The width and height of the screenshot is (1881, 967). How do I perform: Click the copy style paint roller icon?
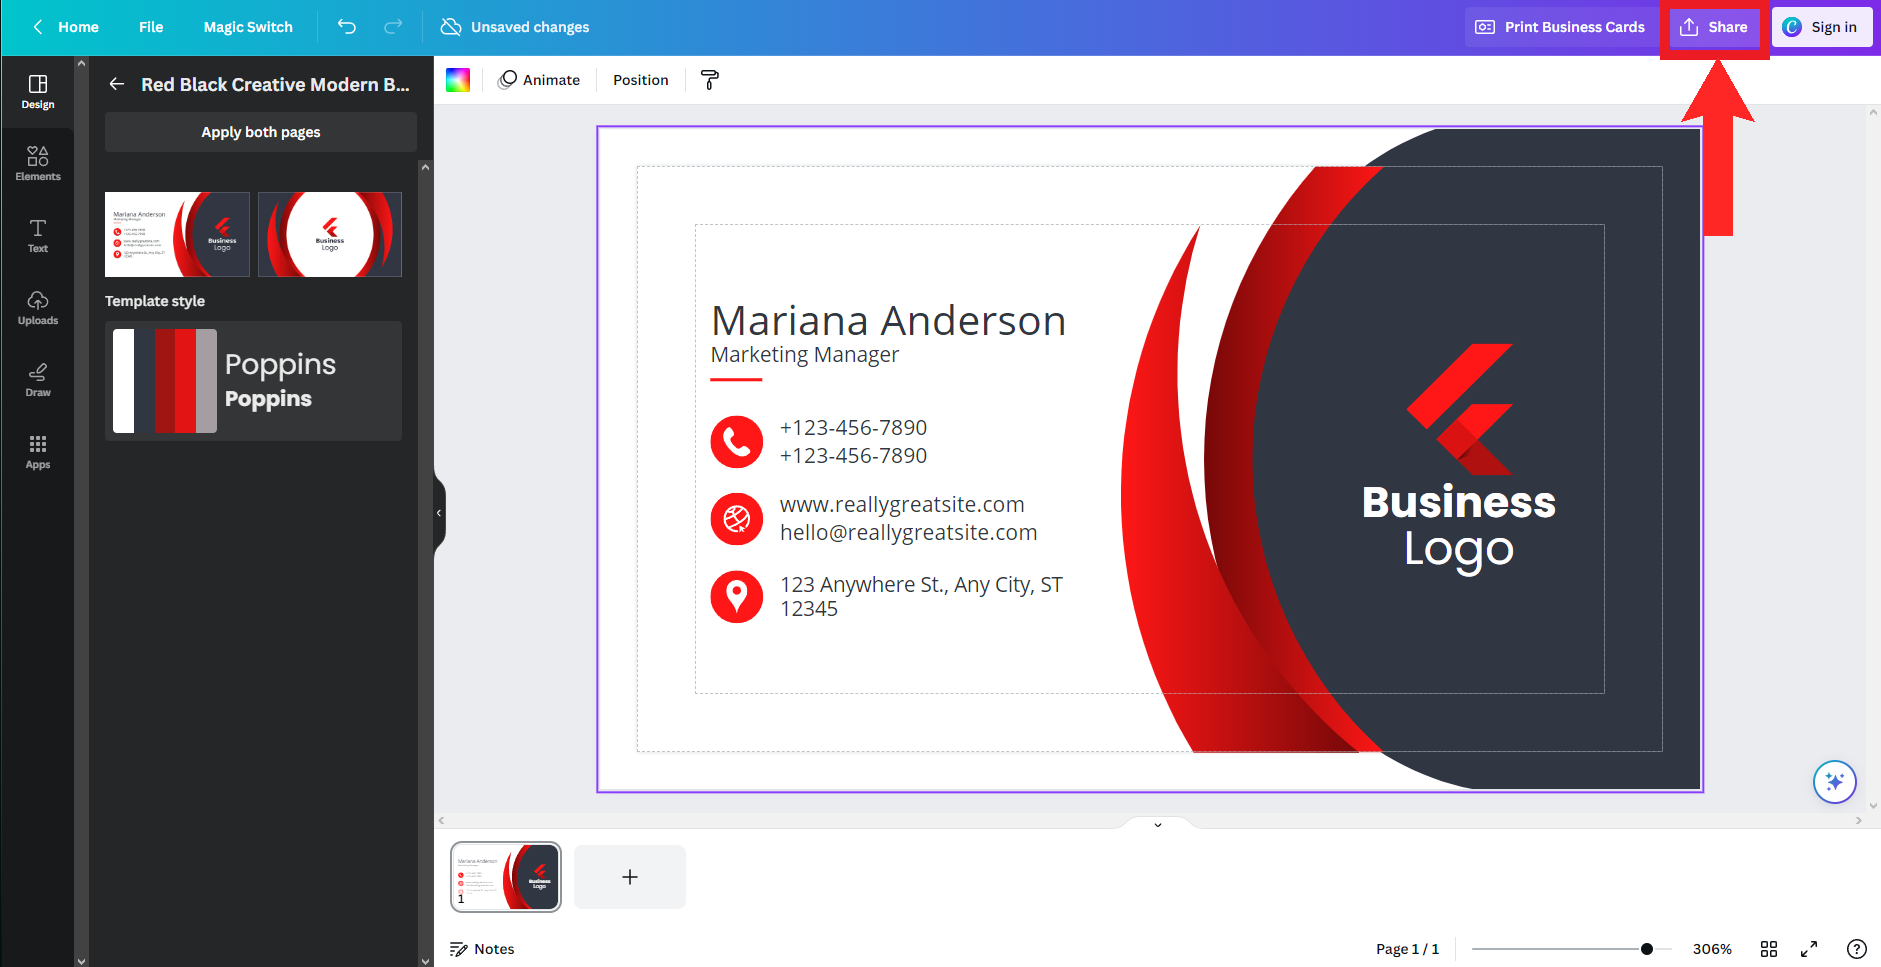click(x=710, y=80)
